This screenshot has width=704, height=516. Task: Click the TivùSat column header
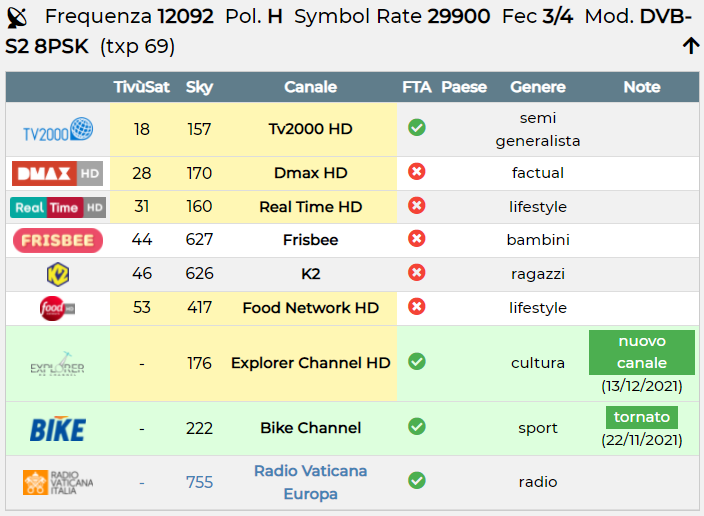(x=141, y=87)
